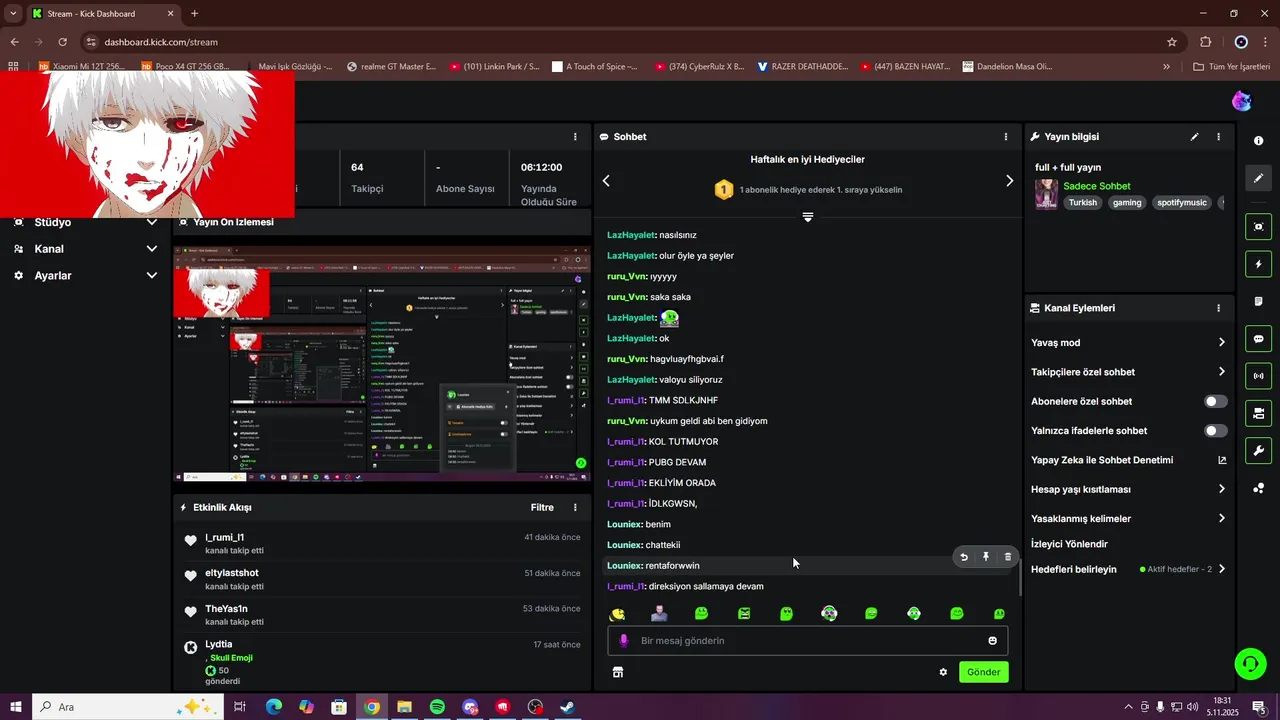
Task: Click İzleyici Yönlendir option
Action: 1069,544
